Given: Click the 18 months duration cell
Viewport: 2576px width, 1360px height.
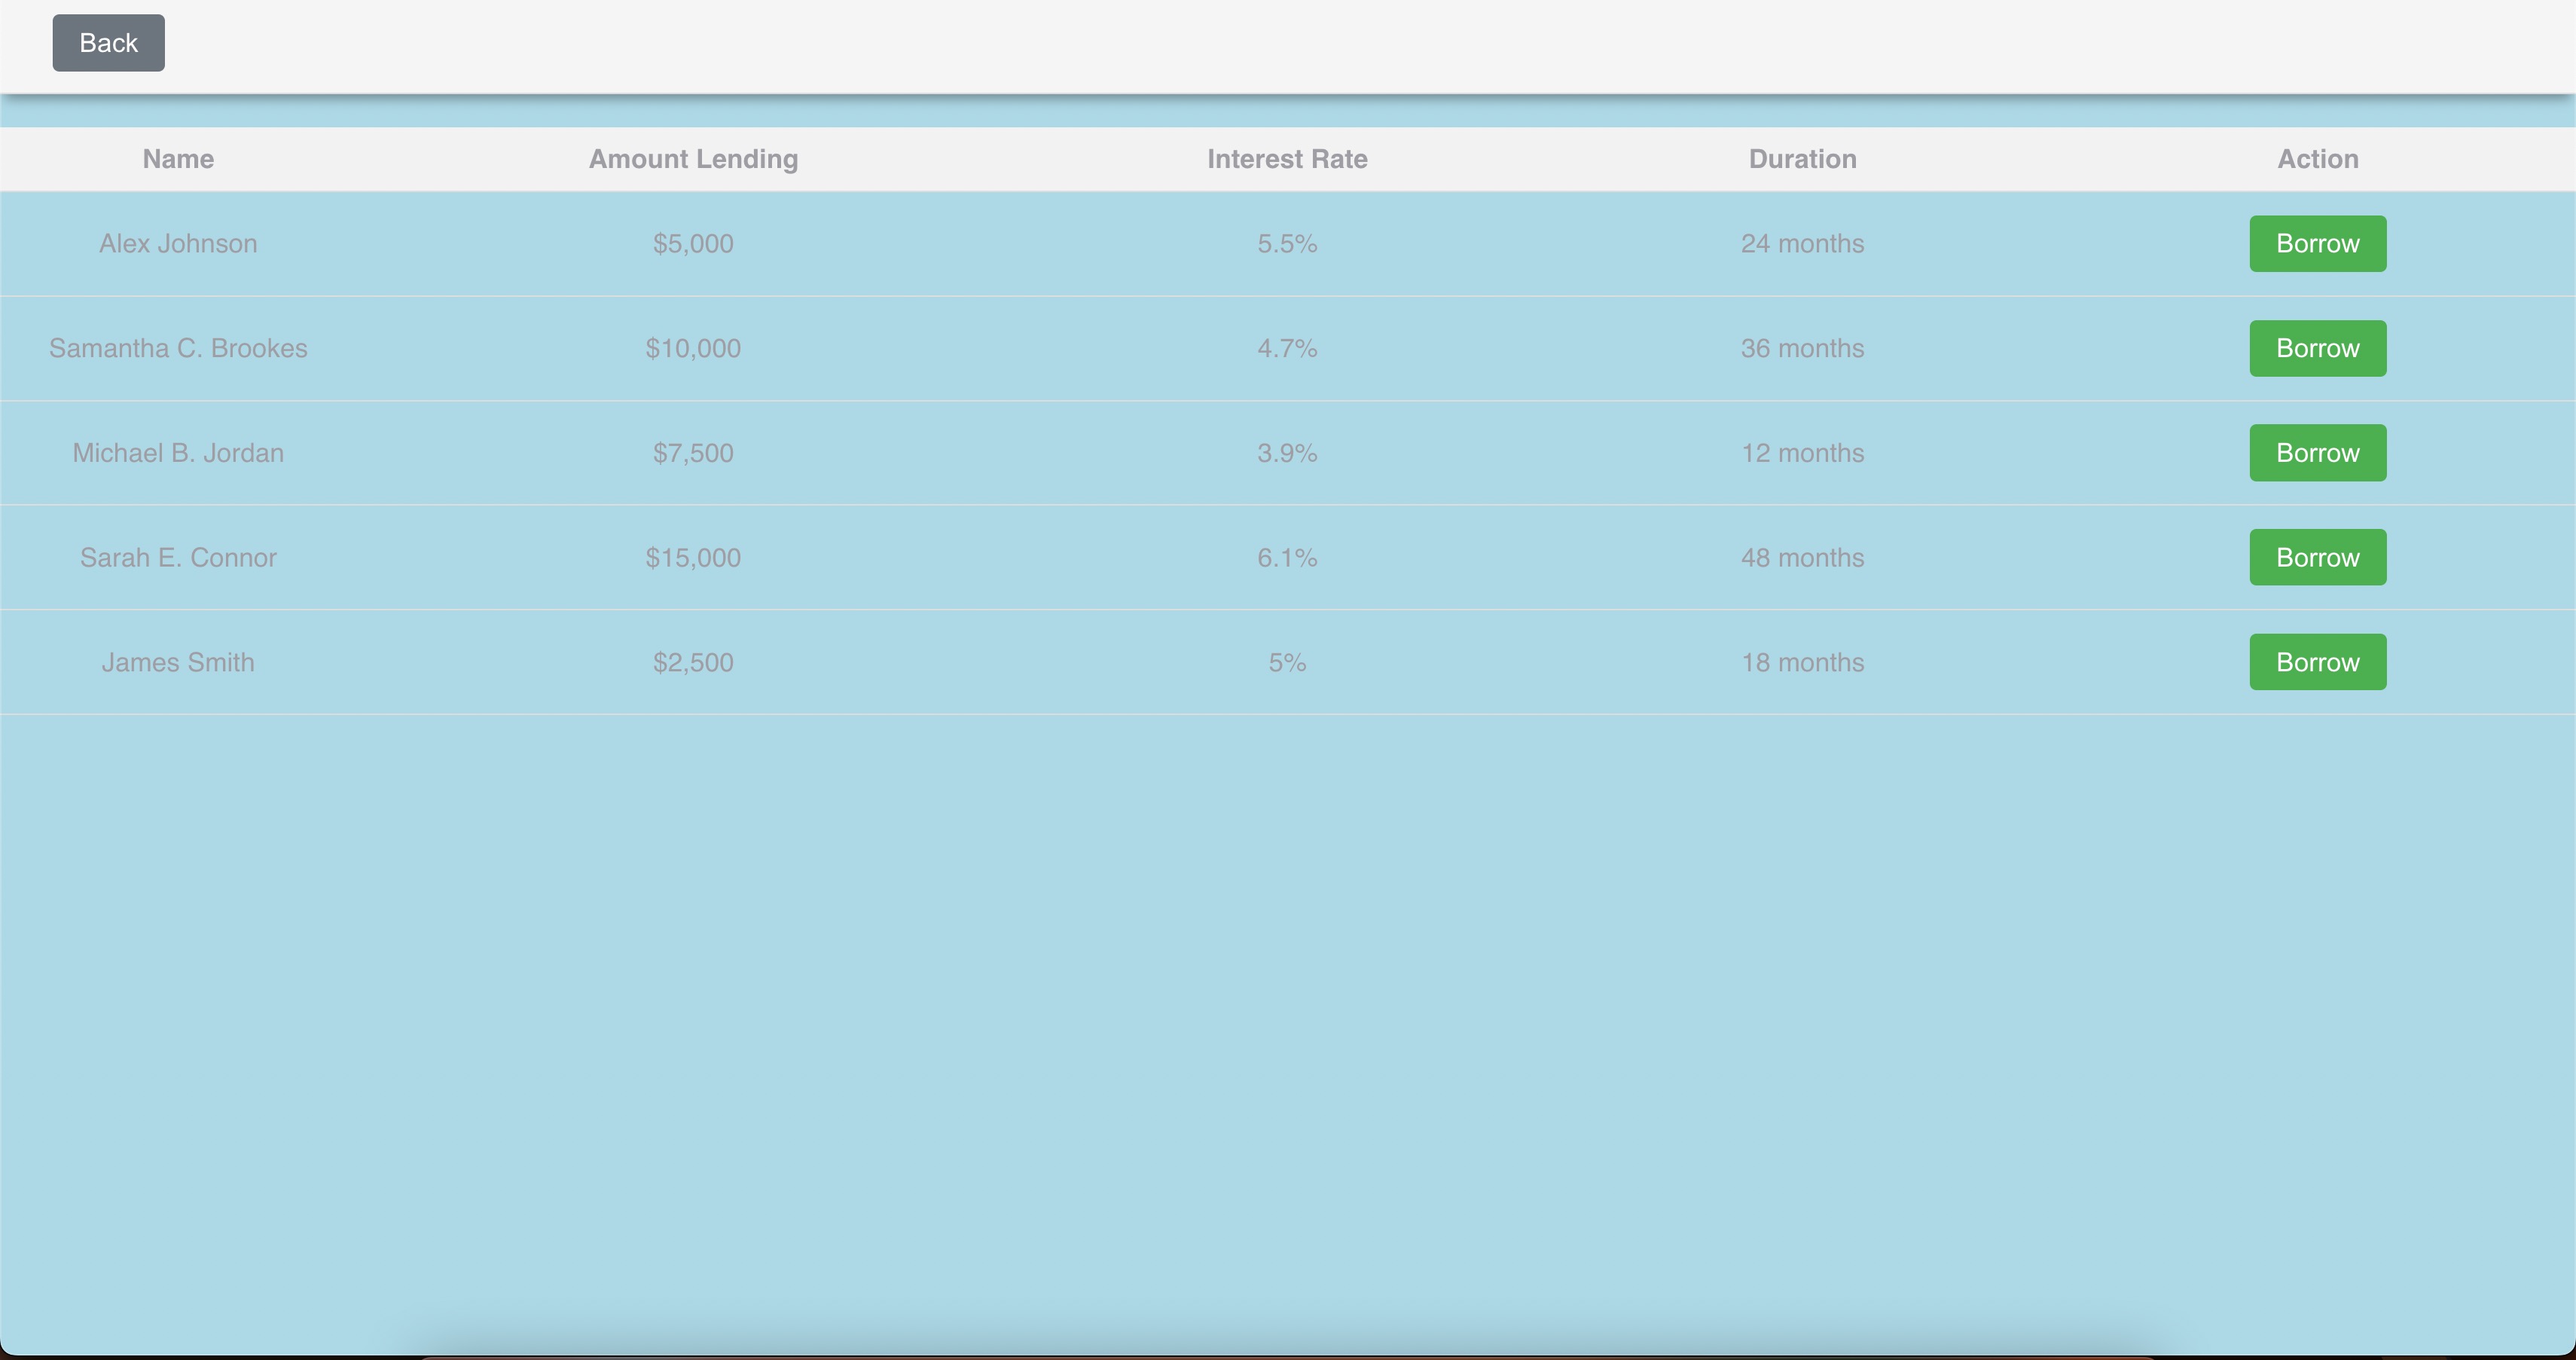Looking at the screenshot, I should pyautogui.click(x=1802, y=662).
